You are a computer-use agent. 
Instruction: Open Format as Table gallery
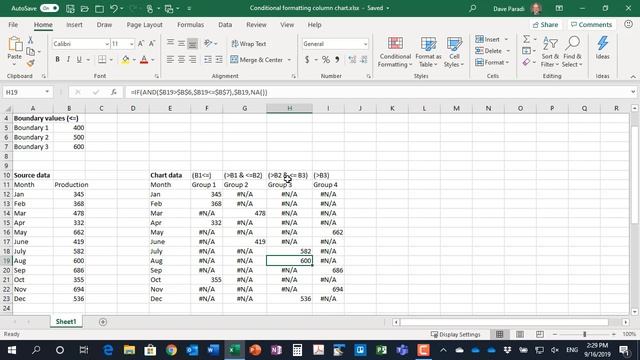tap(428, 52)
